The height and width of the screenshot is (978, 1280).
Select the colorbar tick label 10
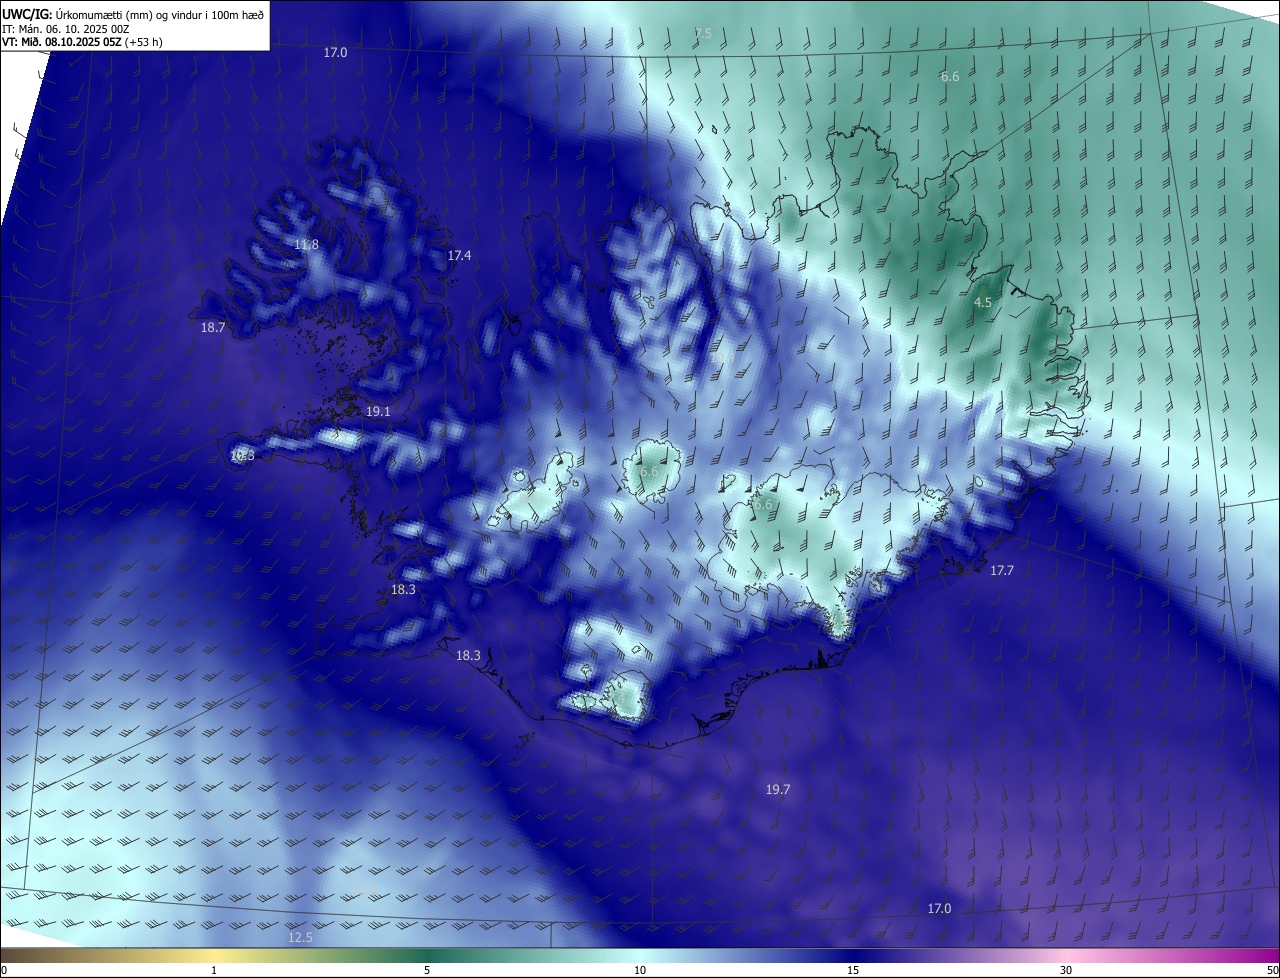[640, 970]
